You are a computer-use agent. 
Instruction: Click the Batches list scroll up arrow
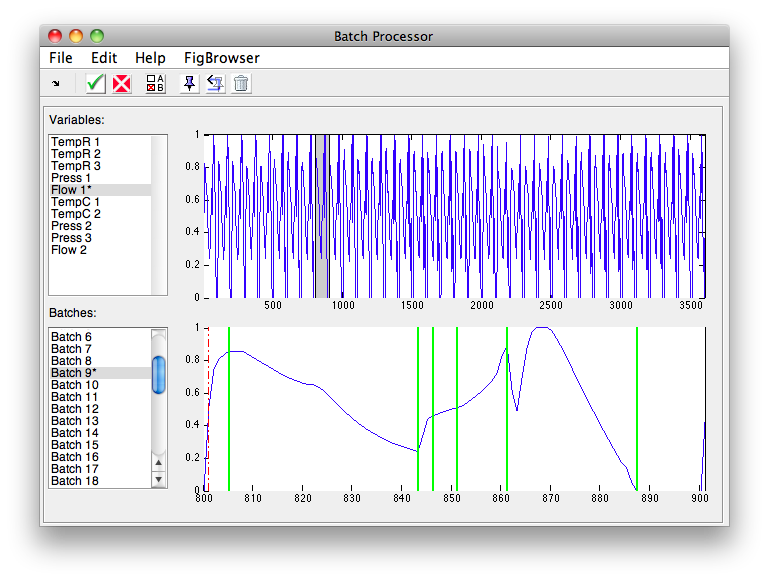[x=158, y=461]
